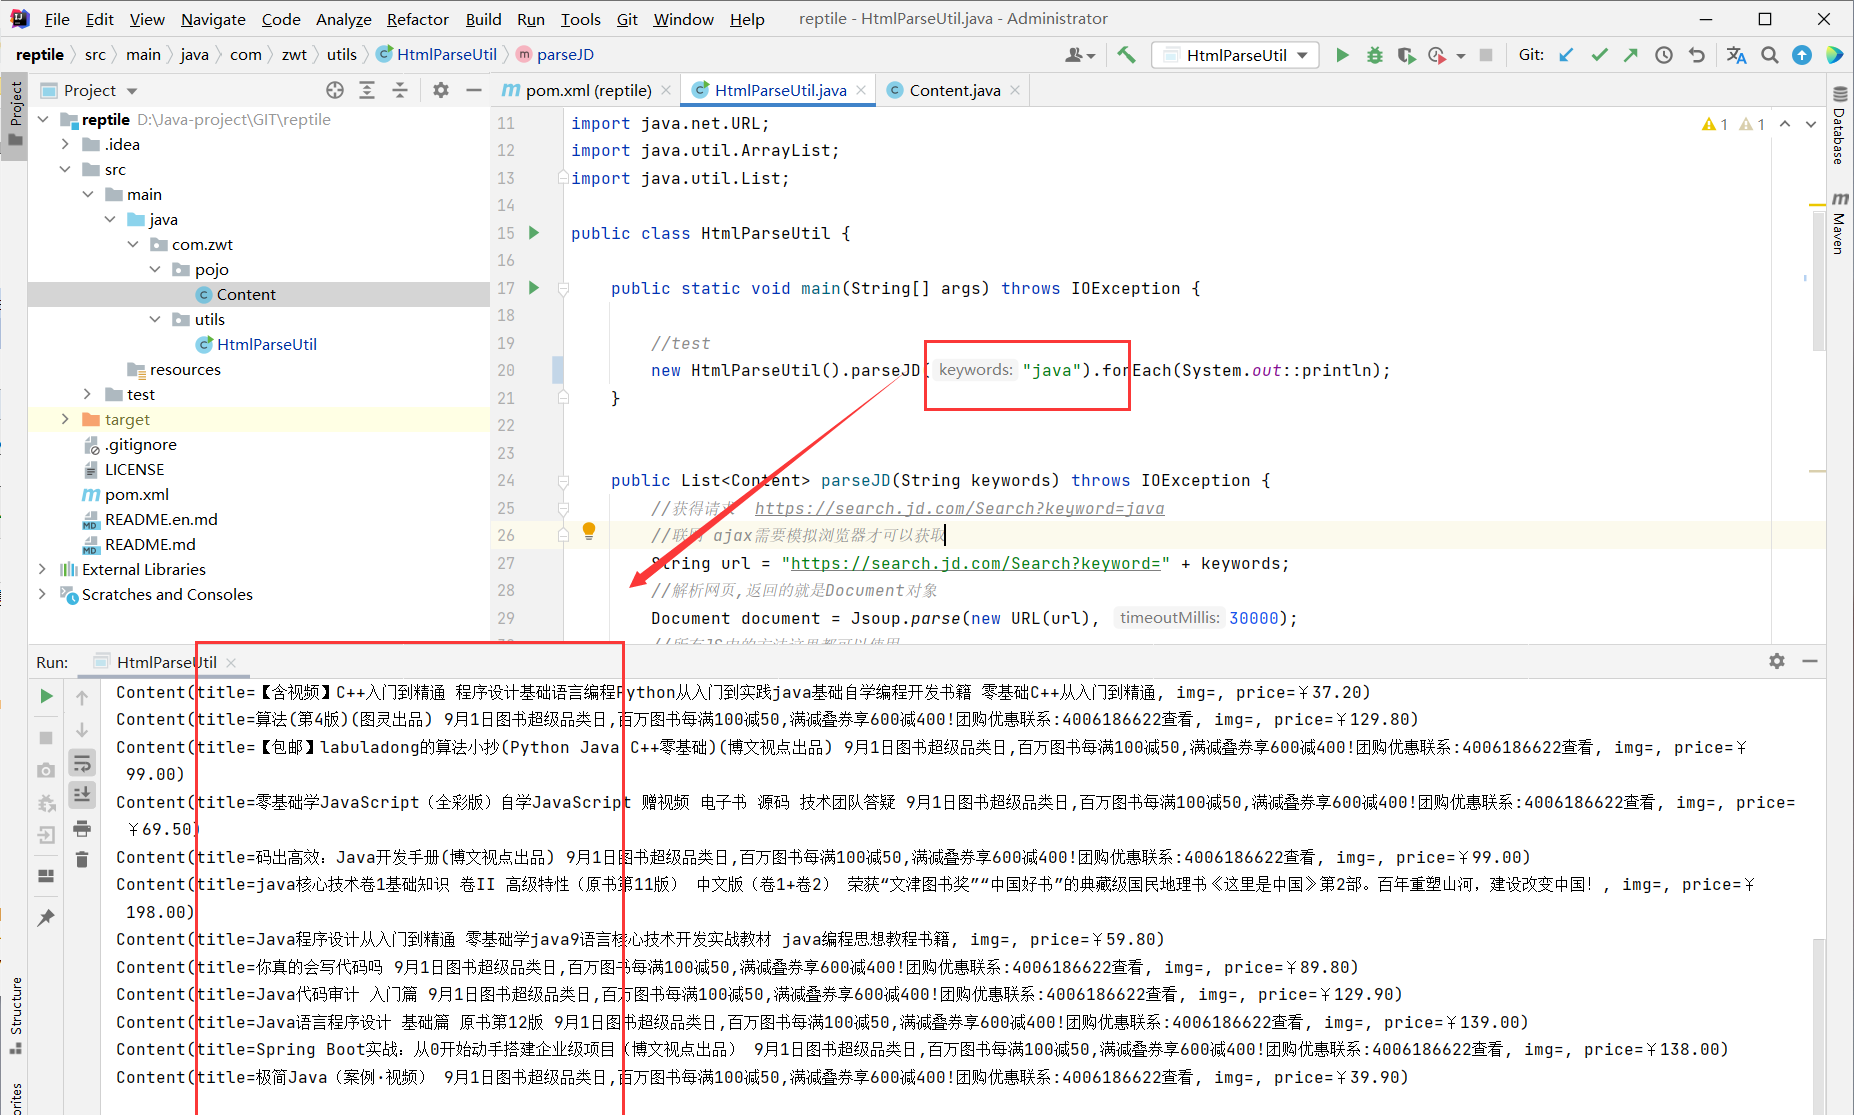Expand the test folder
This screenshot has width=1854, height=1115.
click(88, 394)
